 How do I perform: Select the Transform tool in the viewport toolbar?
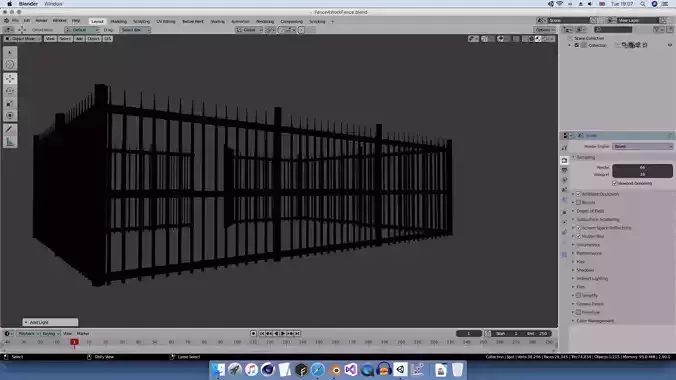tap(10, 116)
